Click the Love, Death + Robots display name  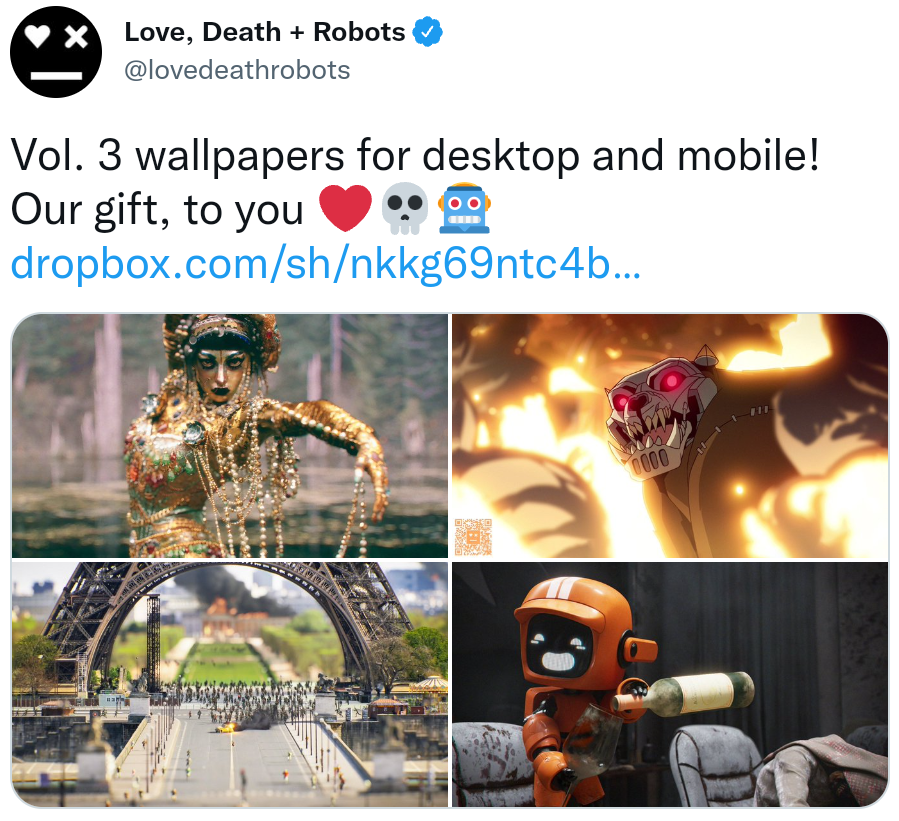(x=265, y=32)
